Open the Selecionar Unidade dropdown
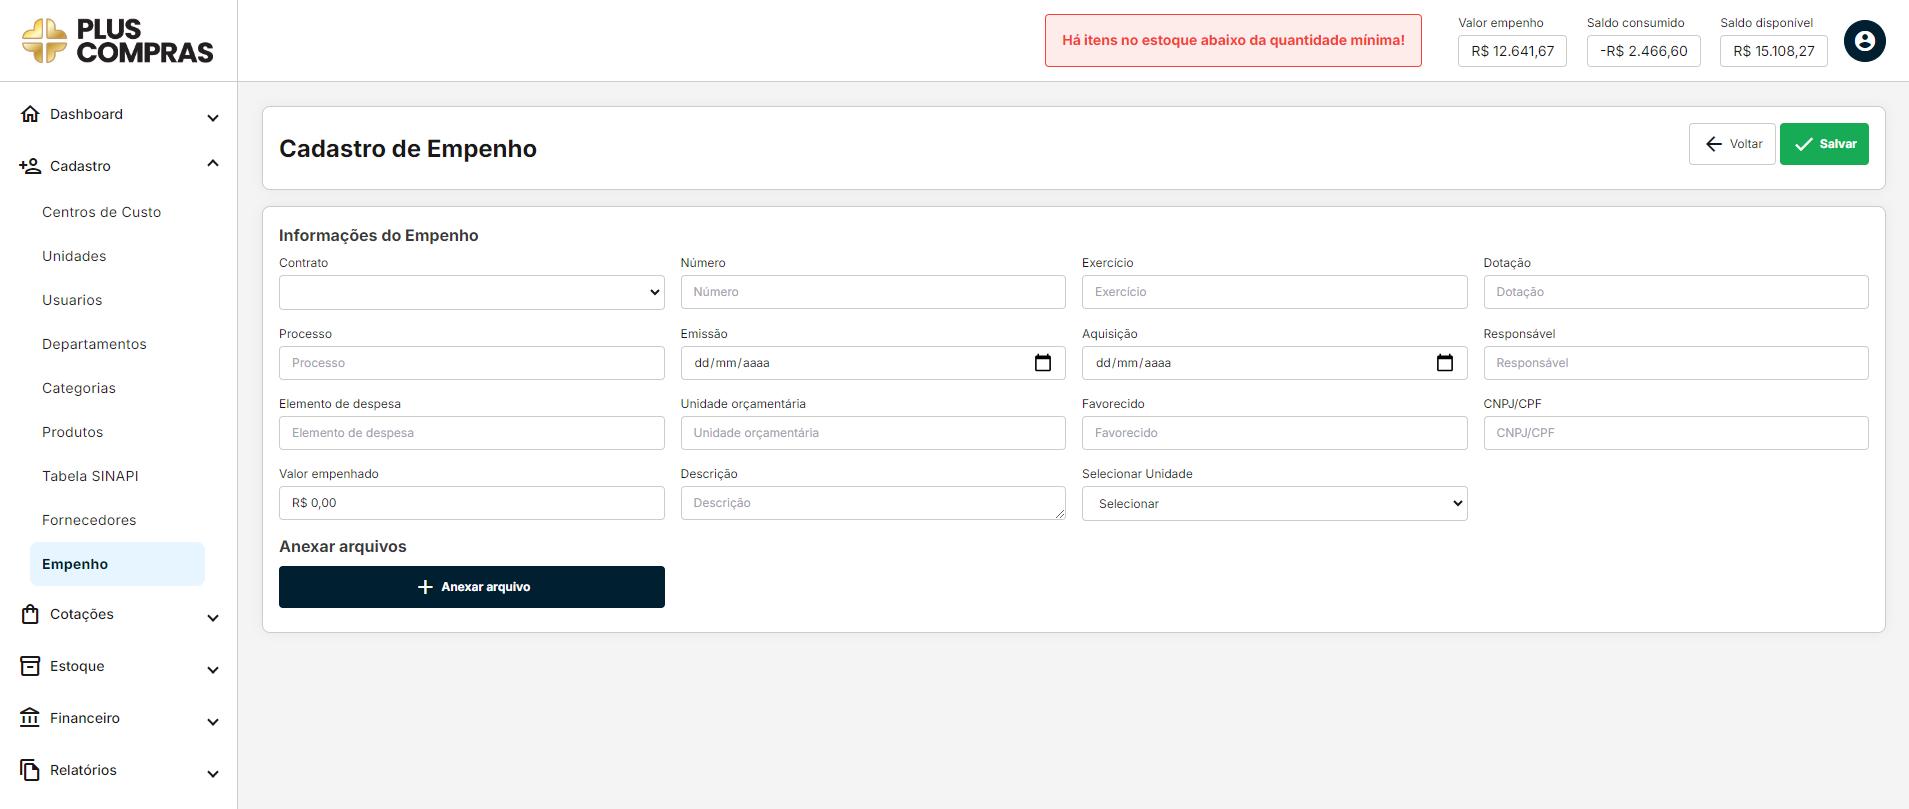Screen dimensions: 1909x809 pos(1274,504)
